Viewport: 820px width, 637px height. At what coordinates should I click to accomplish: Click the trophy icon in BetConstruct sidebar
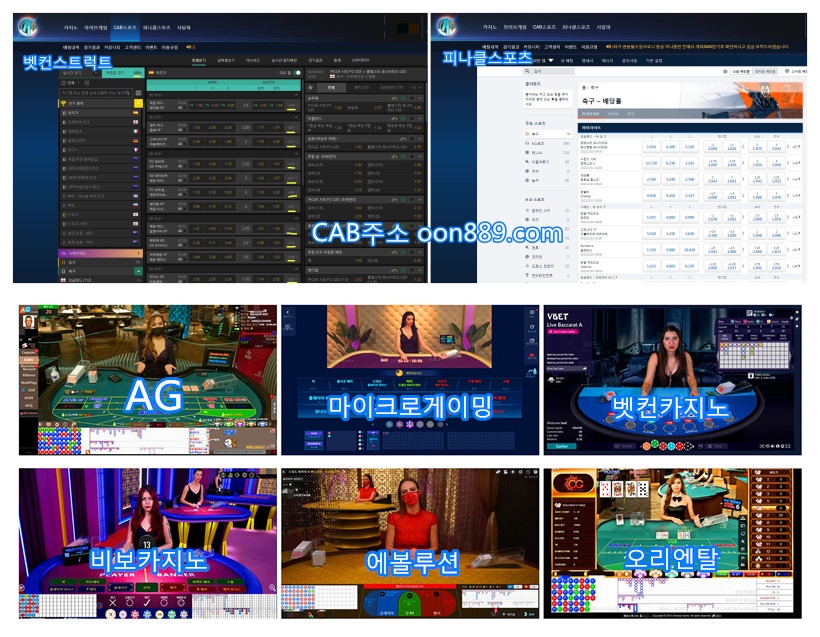point(63,104)
